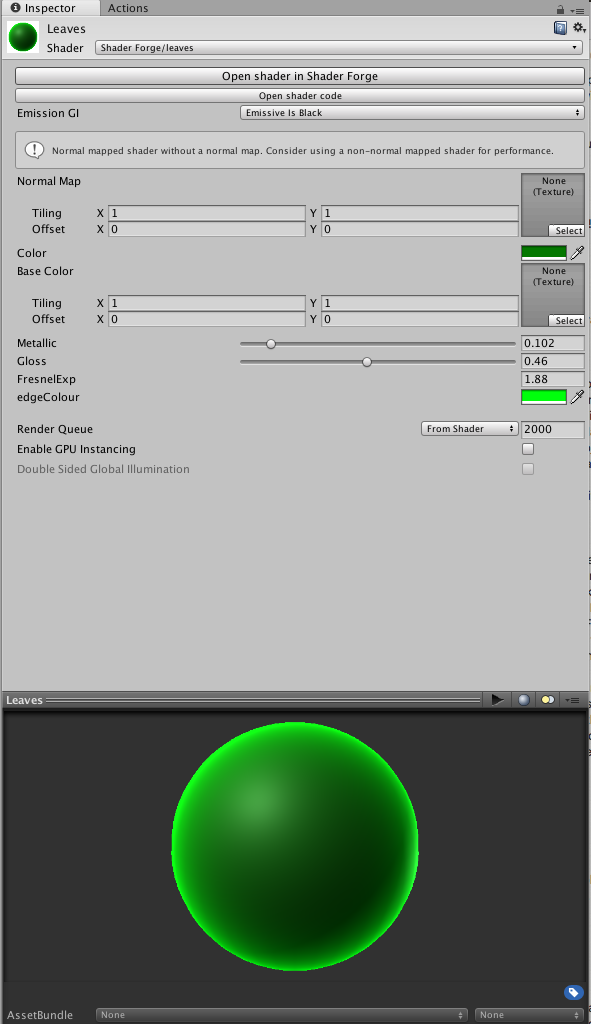591x1024 pixels.
Task: Select the Inspector tab
Action: point(50,8)
